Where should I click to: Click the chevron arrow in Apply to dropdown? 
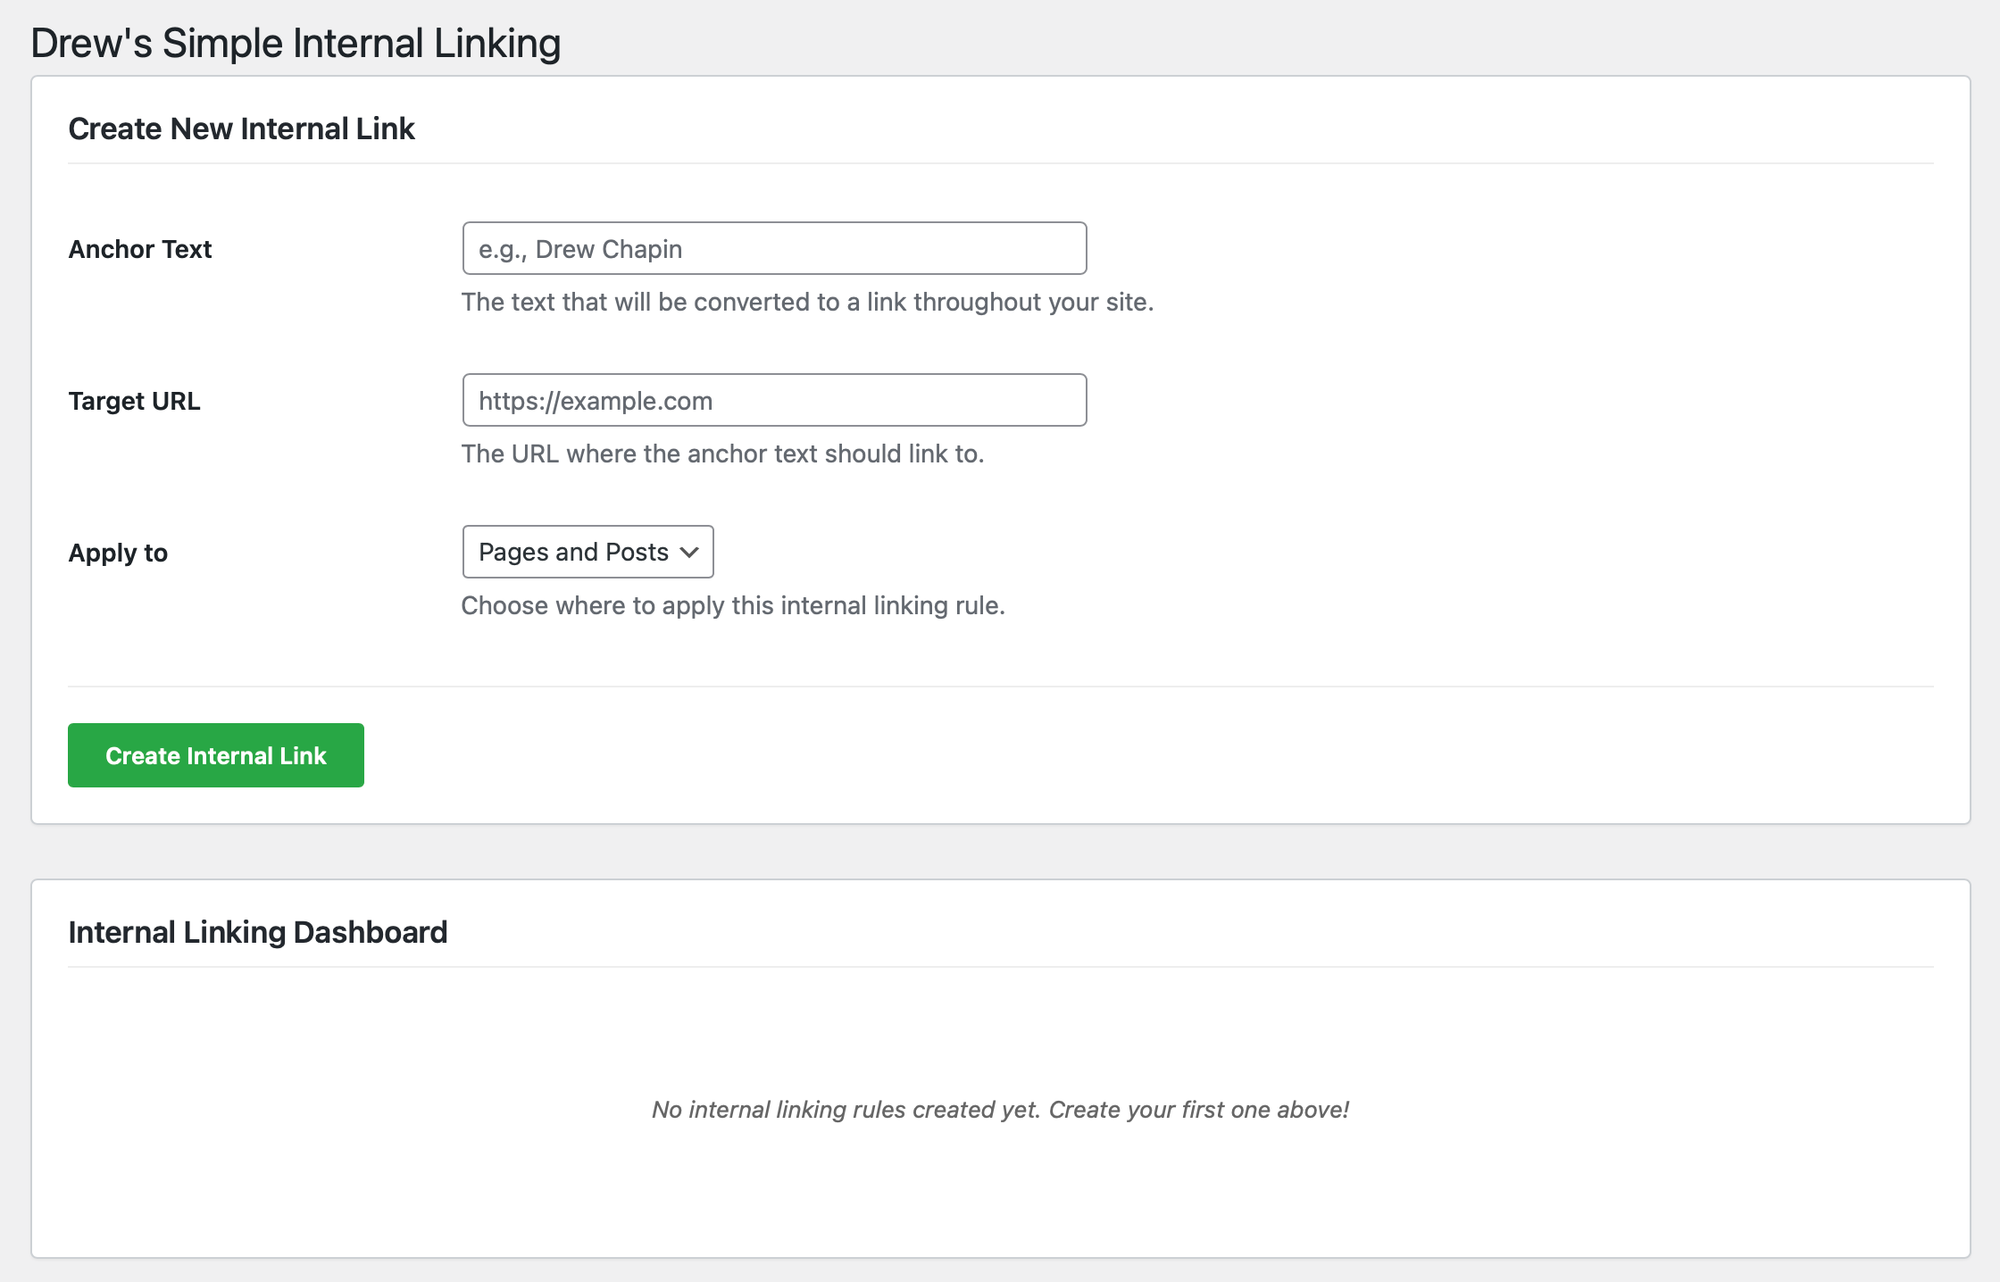click(689, 552)
